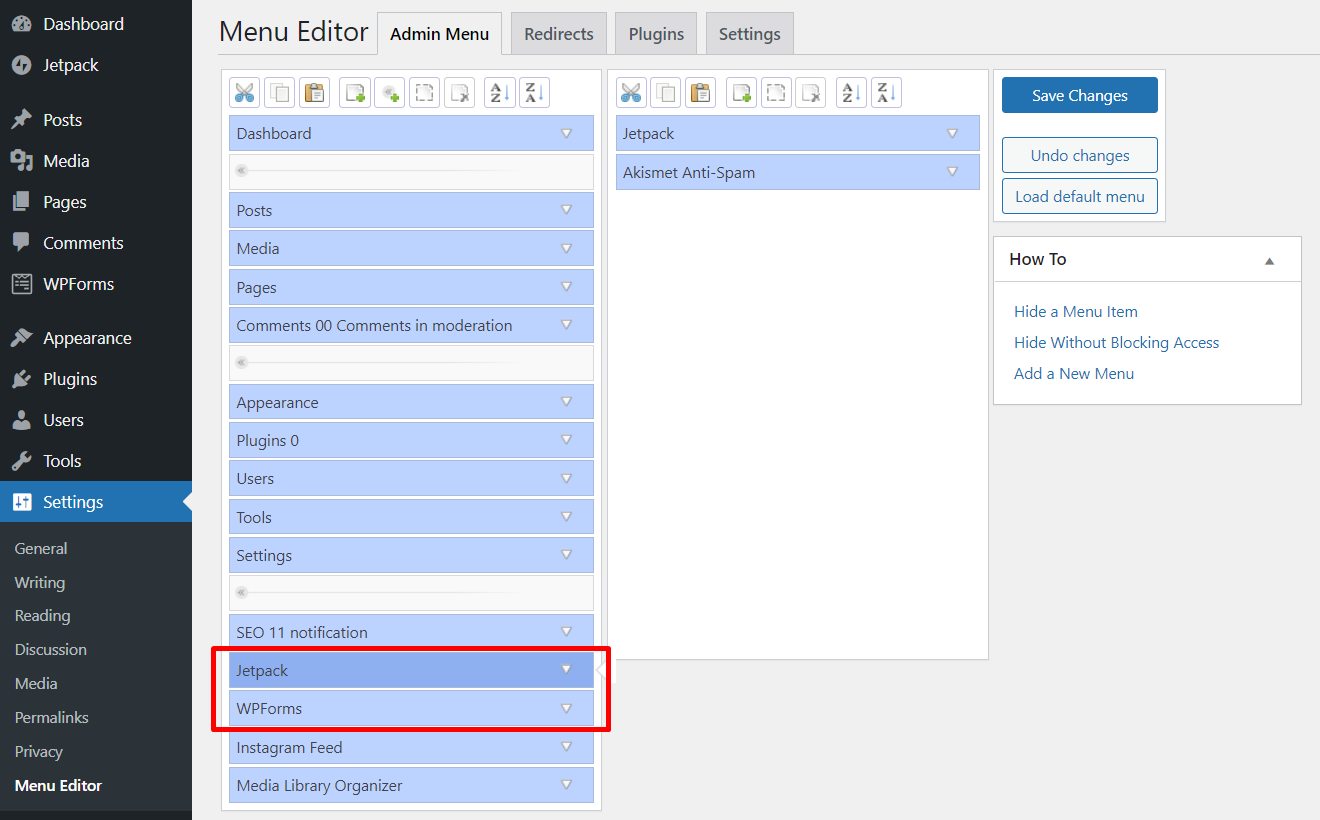The image size is (1320, 820).
Task: Click the New separator icon in the left toolbar
Action: (x=390, y=93)
